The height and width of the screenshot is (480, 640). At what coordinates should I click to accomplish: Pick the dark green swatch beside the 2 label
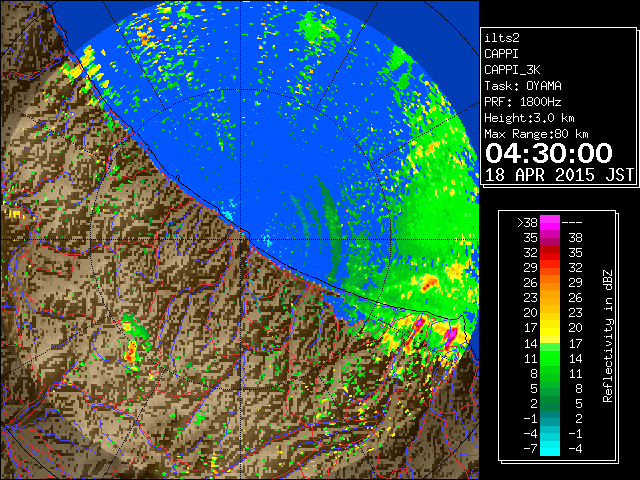coord(550,403)
